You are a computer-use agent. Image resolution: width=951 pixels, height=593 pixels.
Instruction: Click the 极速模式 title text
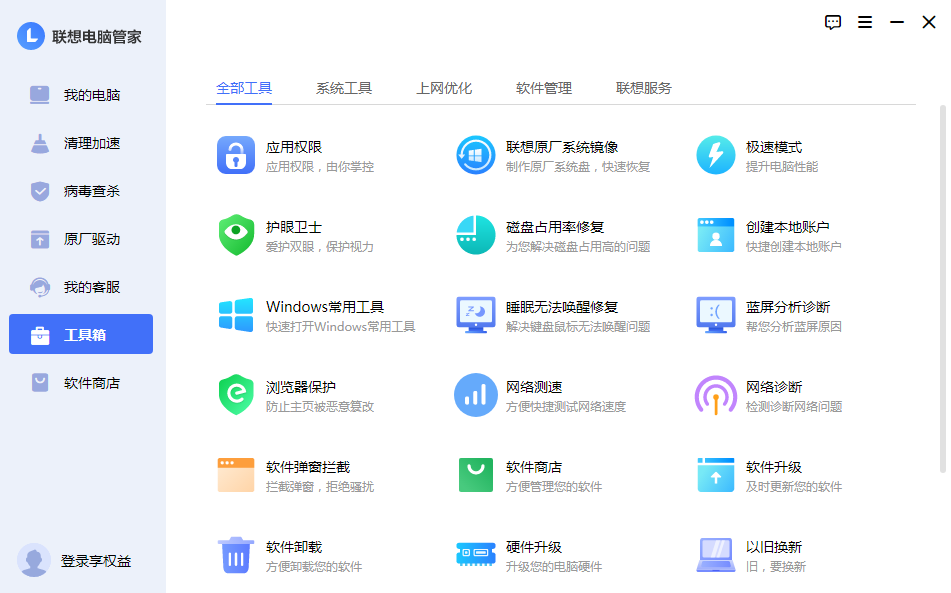pos(774,147)
